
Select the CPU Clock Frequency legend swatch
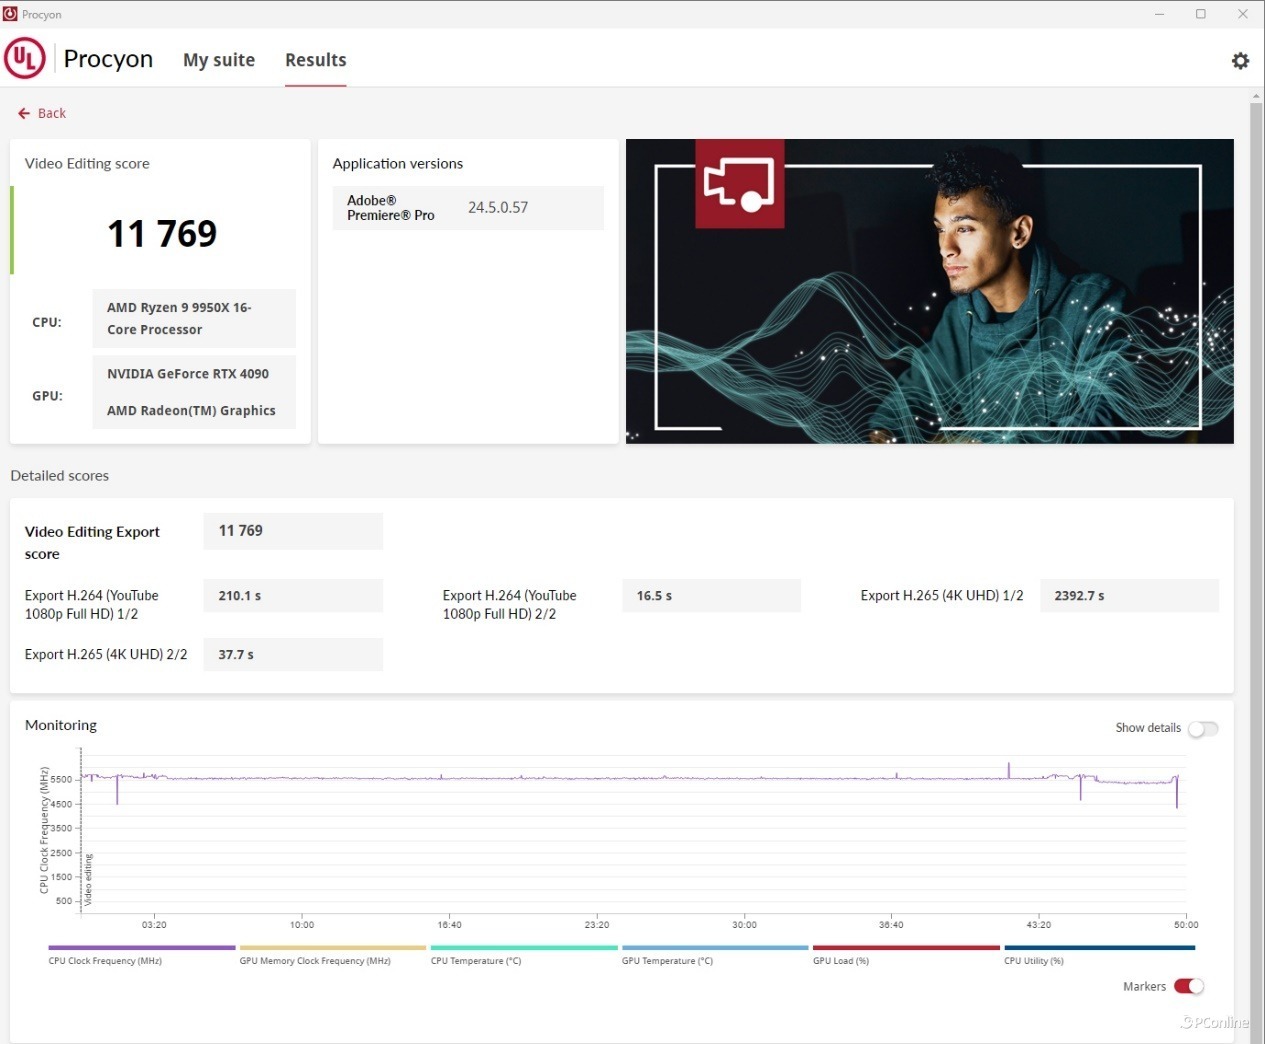coord(141,948)
